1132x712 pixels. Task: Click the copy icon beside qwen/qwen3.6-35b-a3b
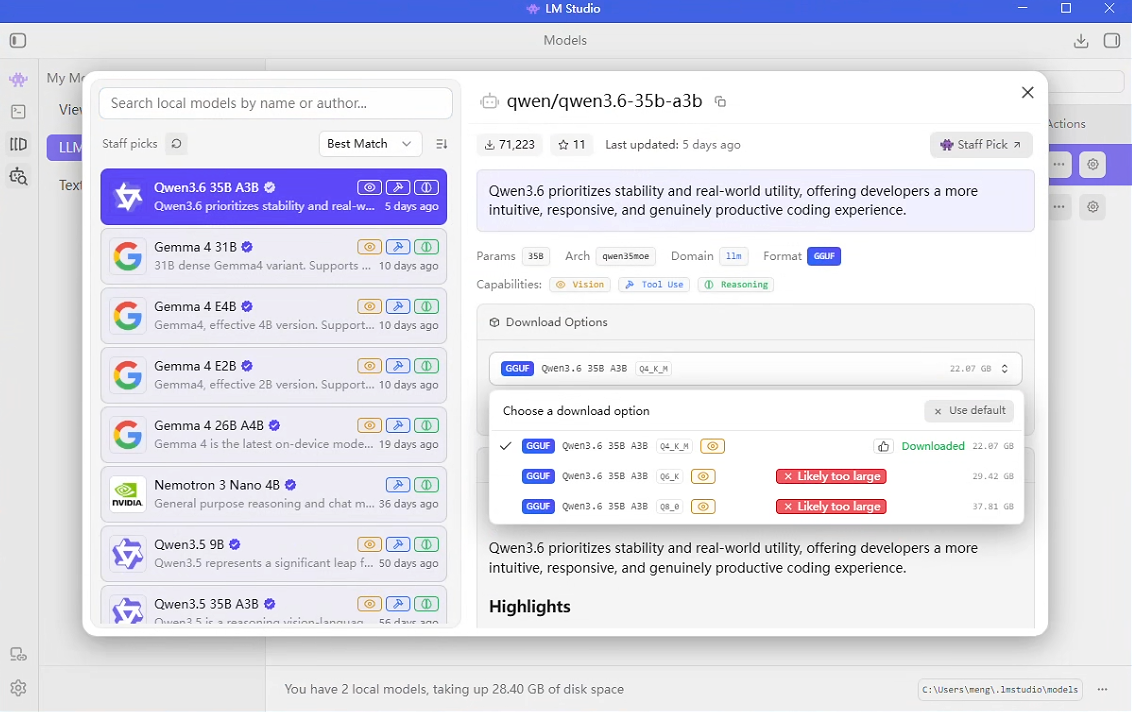click(x=720, y=101)
